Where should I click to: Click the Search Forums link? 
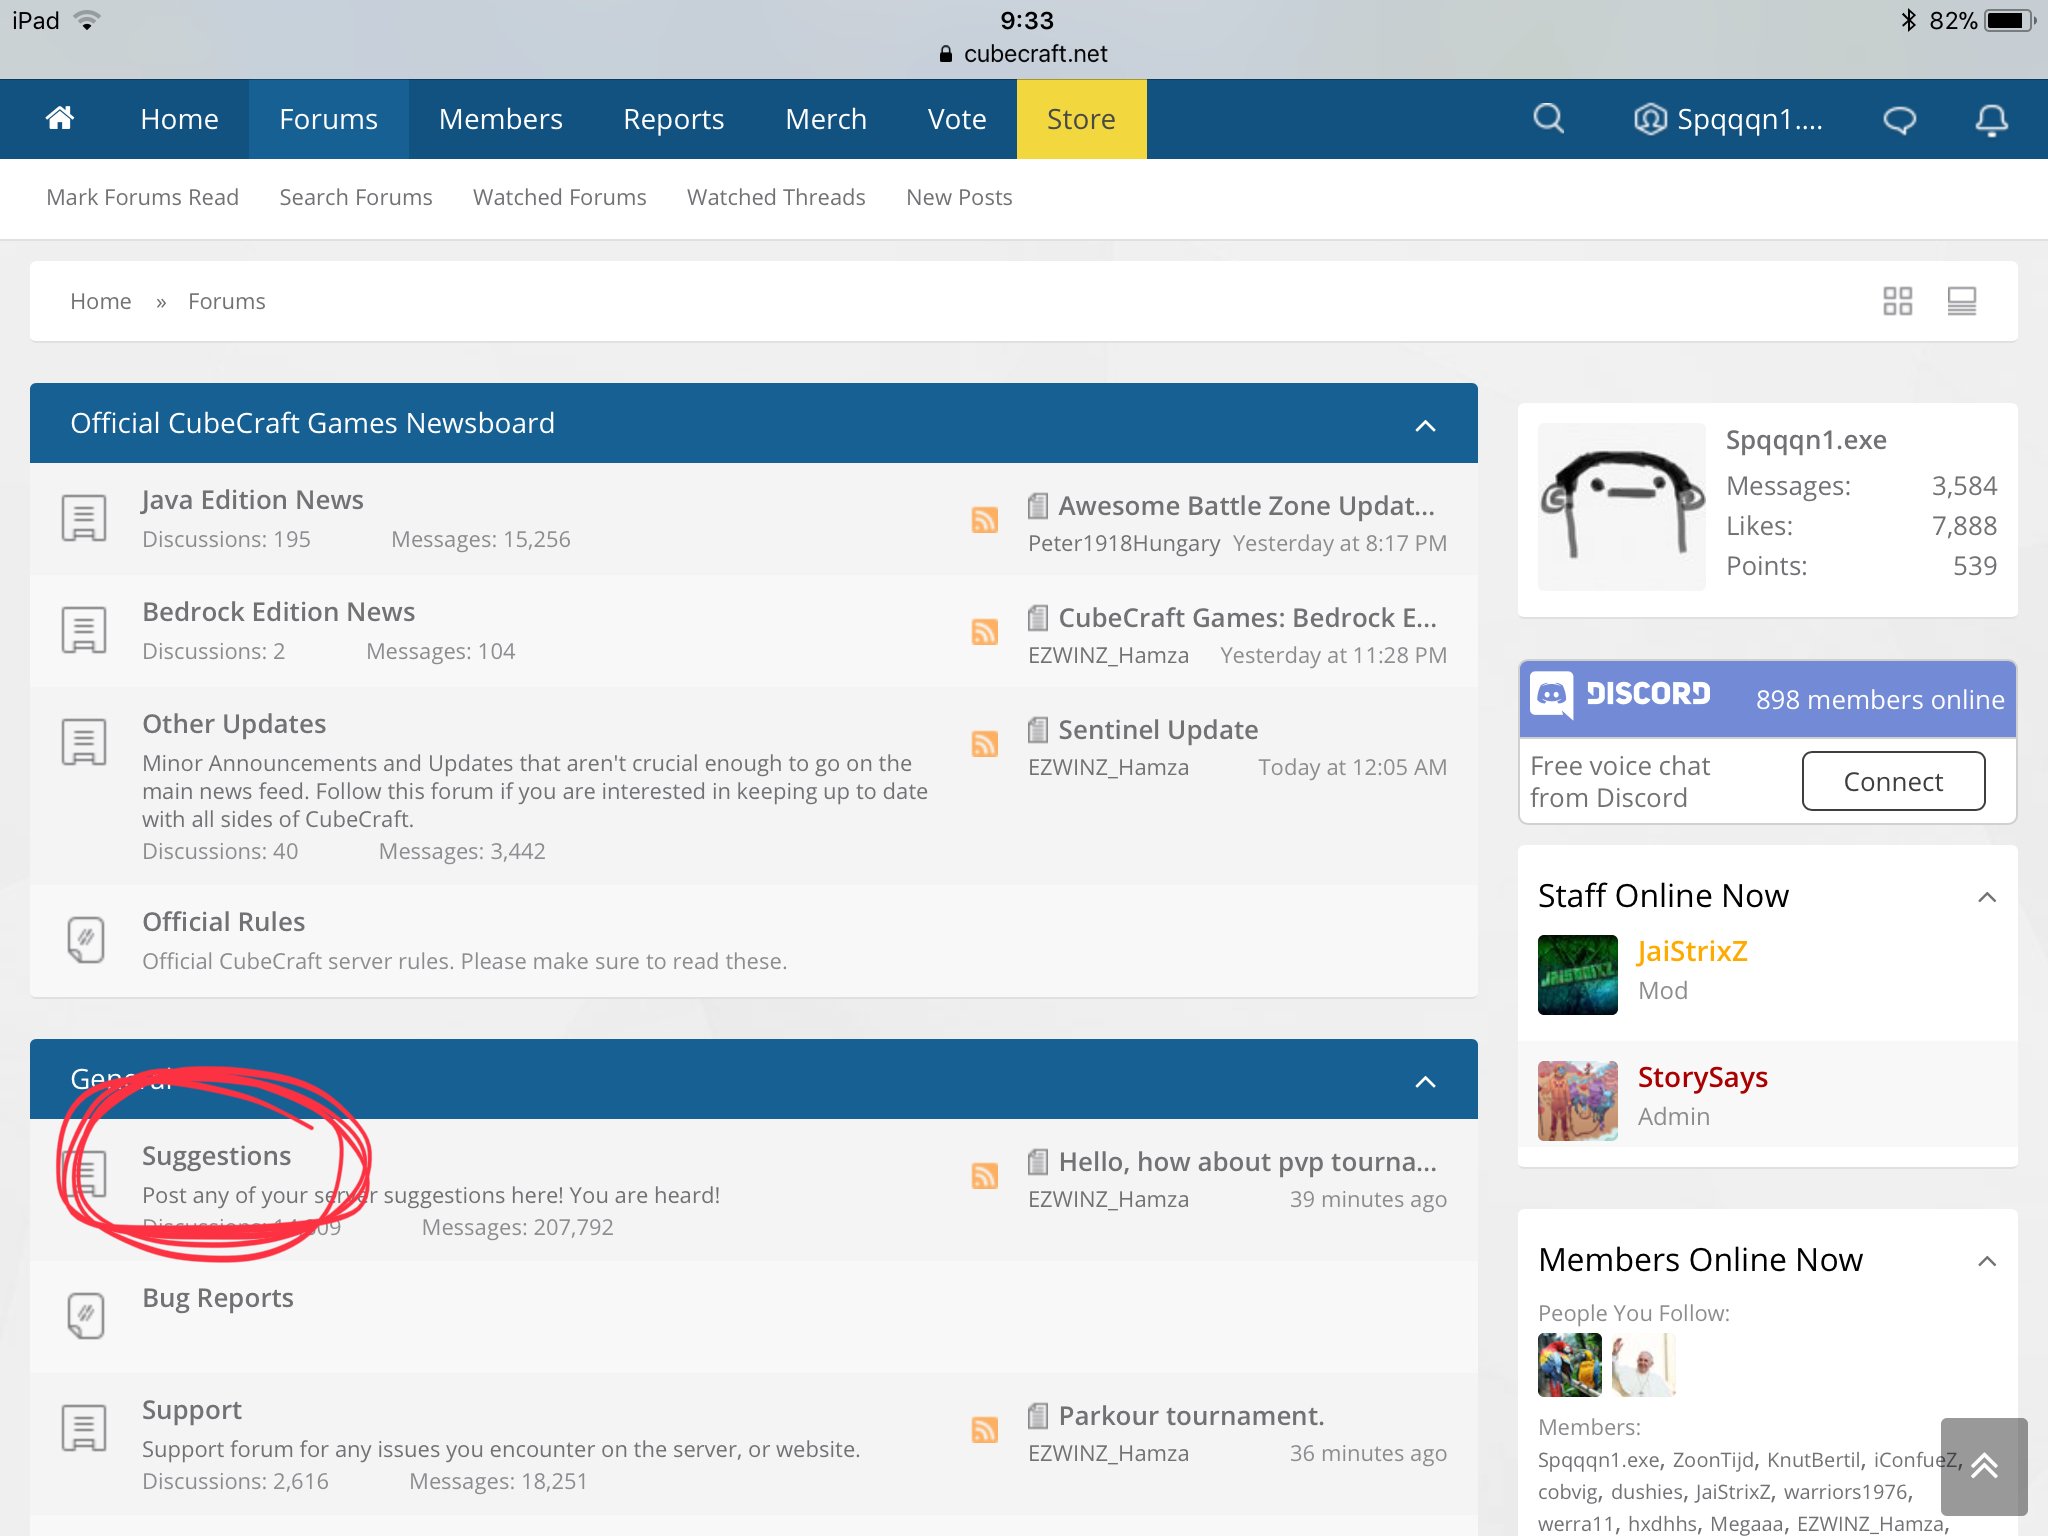[x=356, y=197]
